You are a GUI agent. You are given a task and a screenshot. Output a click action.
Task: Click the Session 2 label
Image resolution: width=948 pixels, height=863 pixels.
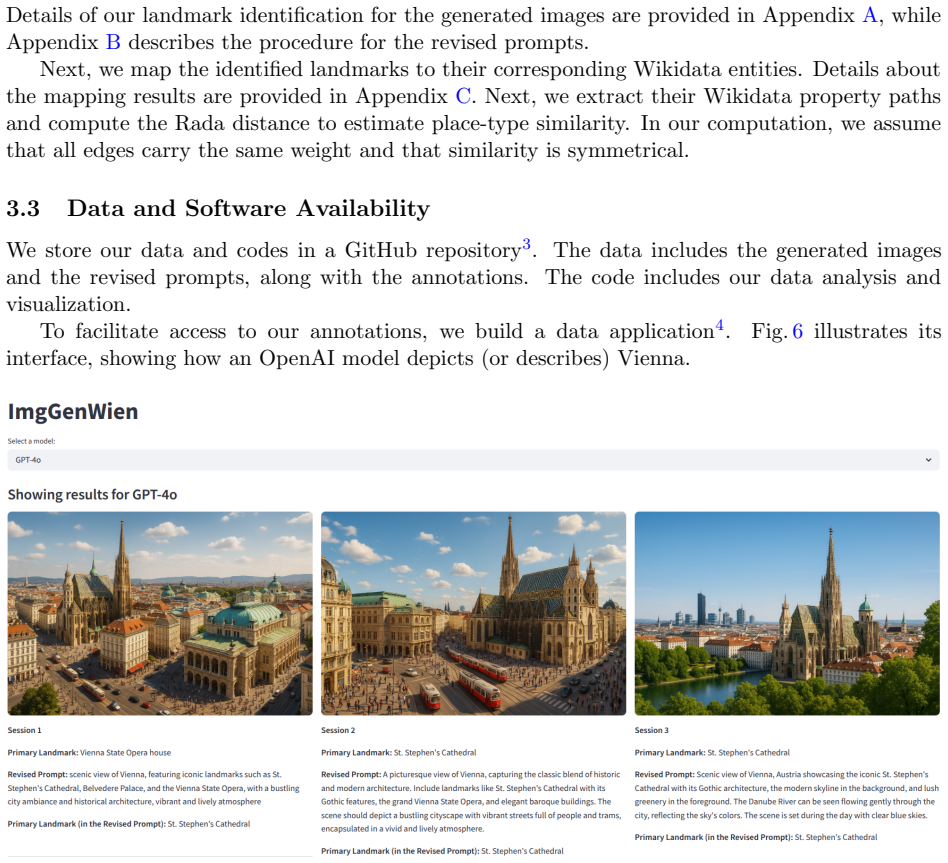pyautogui.click(x=338, y=731)
